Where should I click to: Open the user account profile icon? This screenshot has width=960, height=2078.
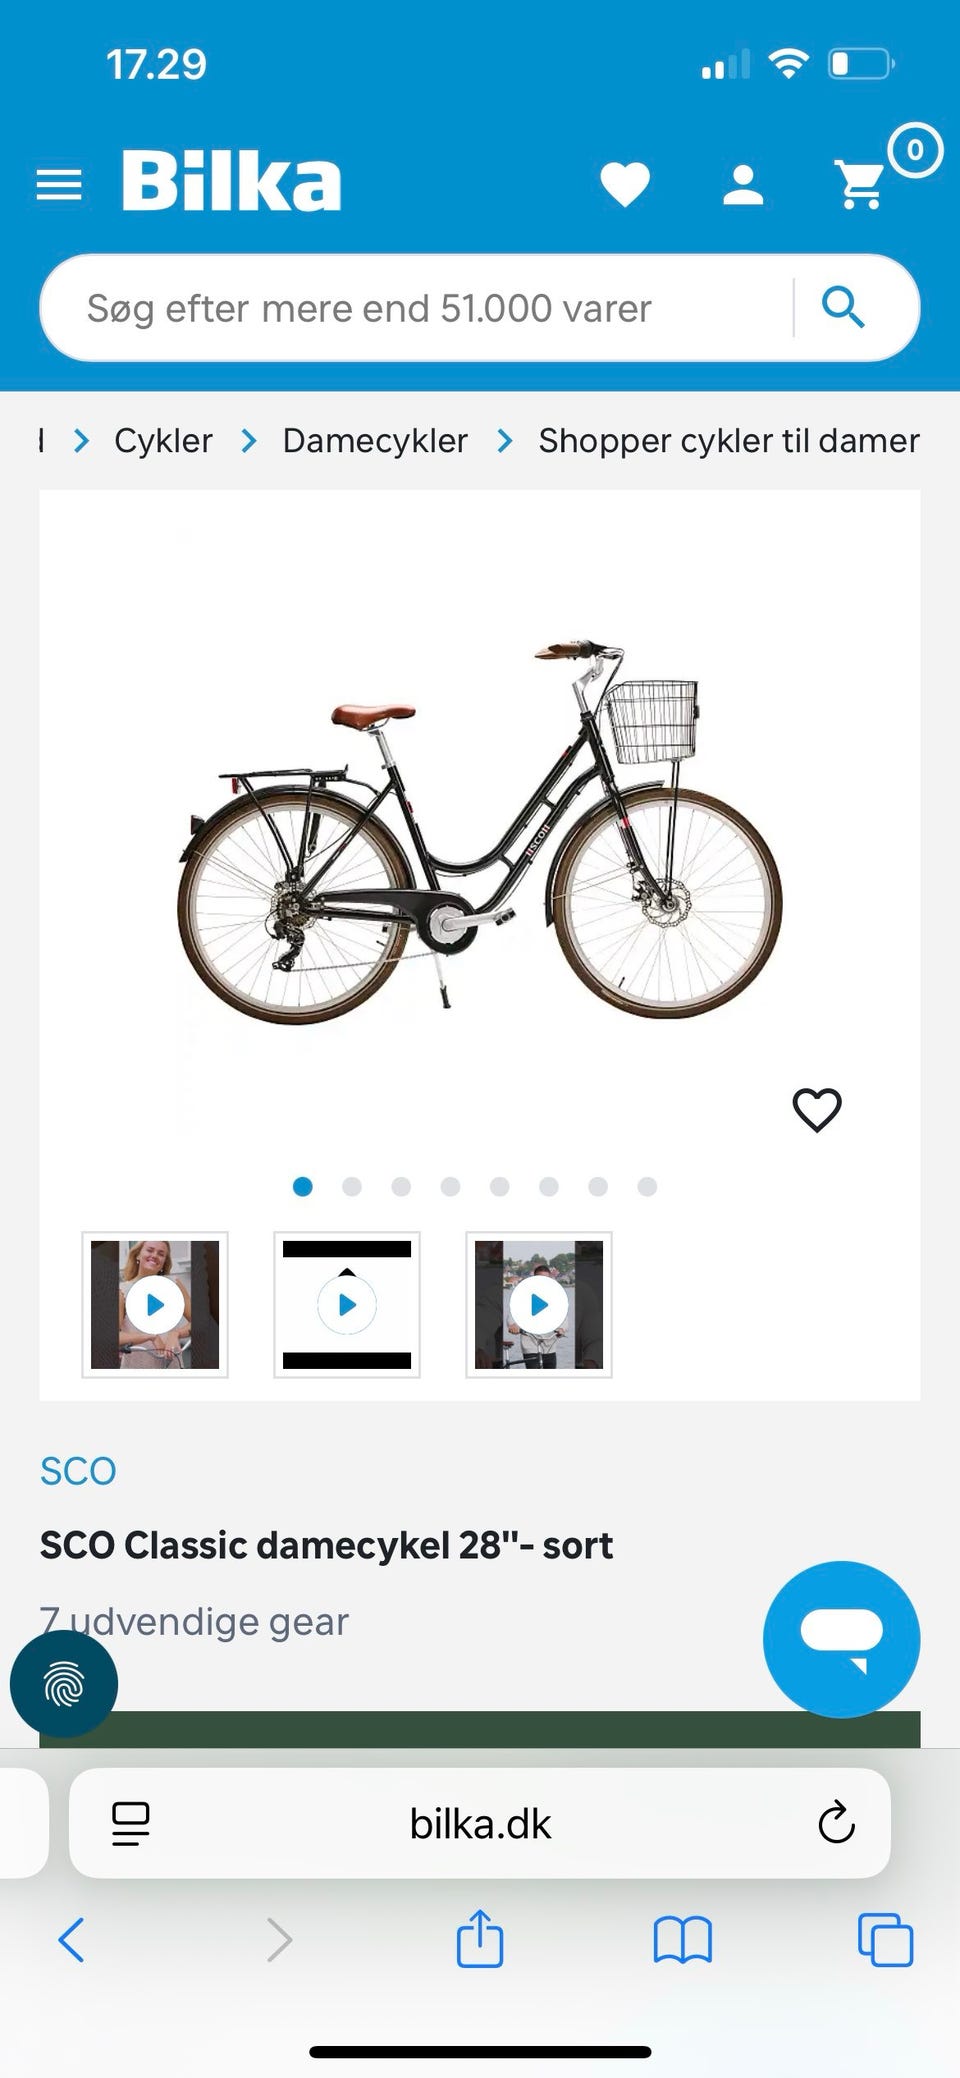pos(743,185)
